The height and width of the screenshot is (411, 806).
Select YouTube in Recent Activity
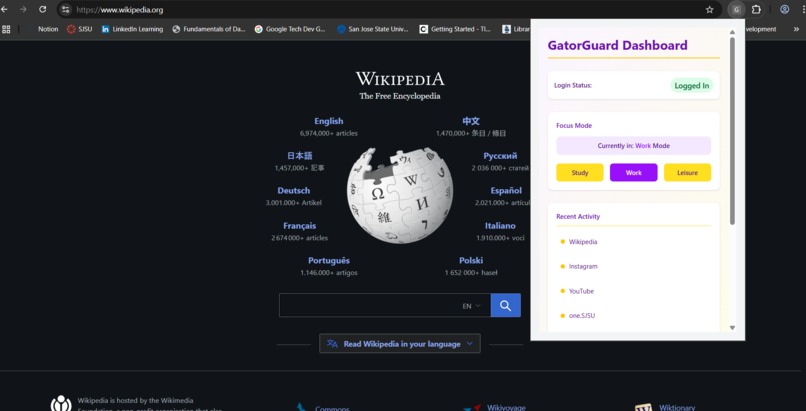pos(581,291)
